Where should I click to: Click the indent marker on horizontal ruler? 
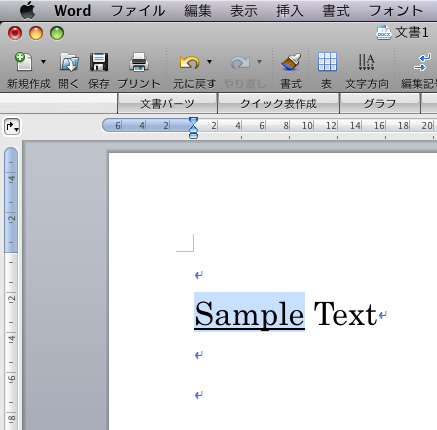pos(193,128)
